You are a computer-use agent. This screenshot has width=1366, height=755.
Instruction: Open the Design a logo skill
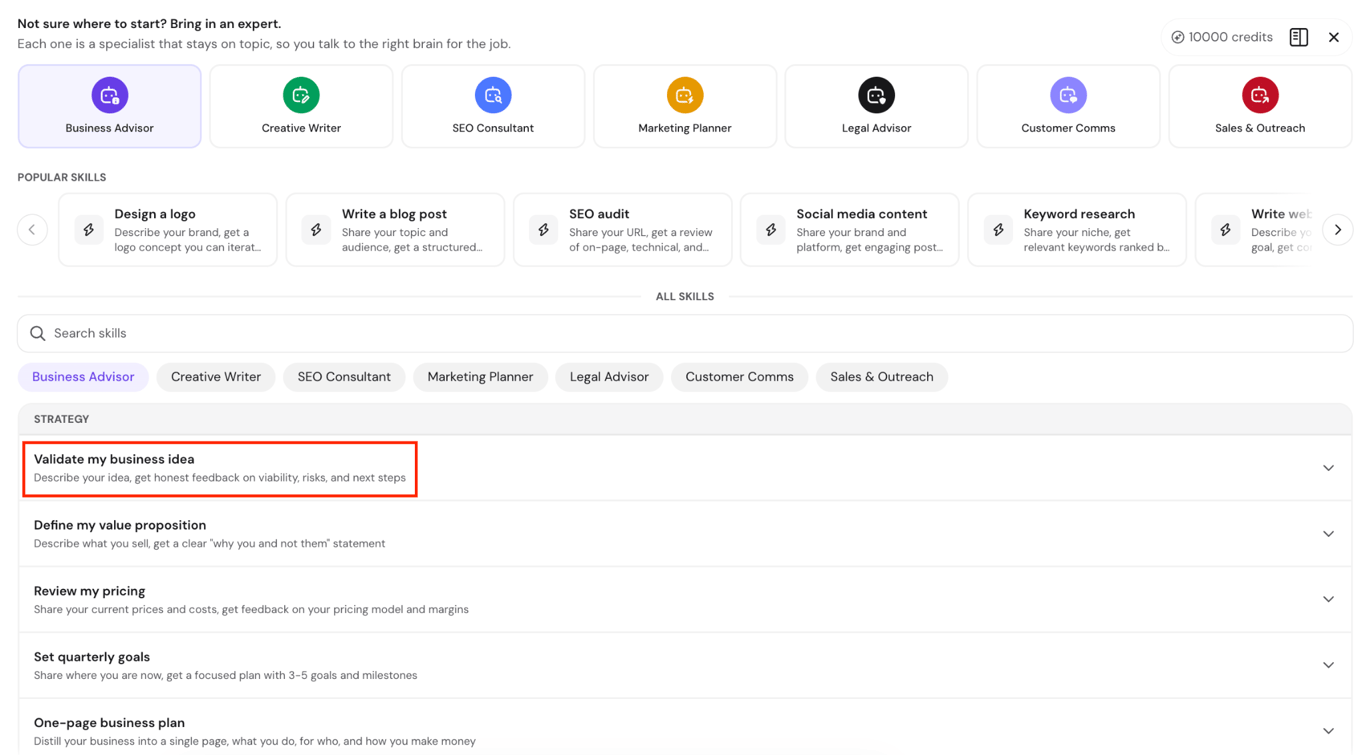(x=168, y=230)
